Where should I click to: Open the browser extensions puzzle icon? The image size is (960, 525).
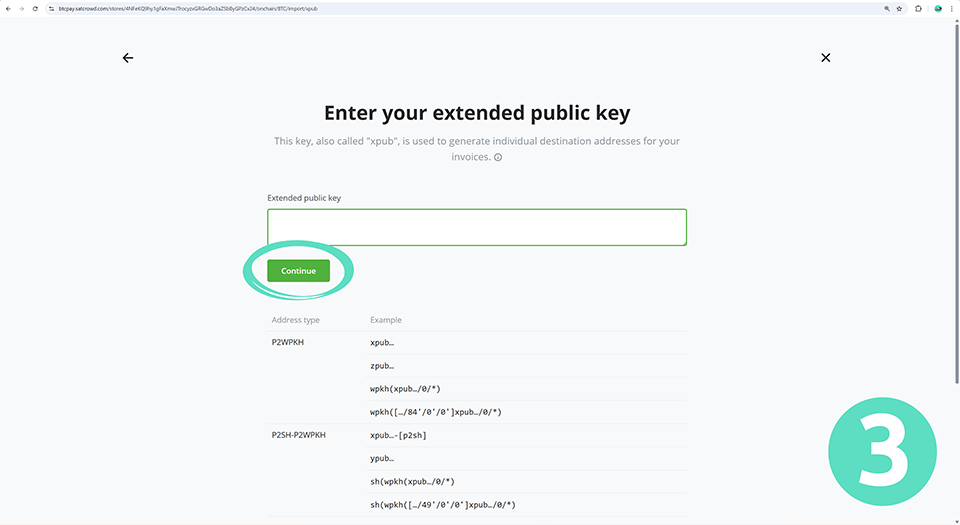[x=919, y=8]
